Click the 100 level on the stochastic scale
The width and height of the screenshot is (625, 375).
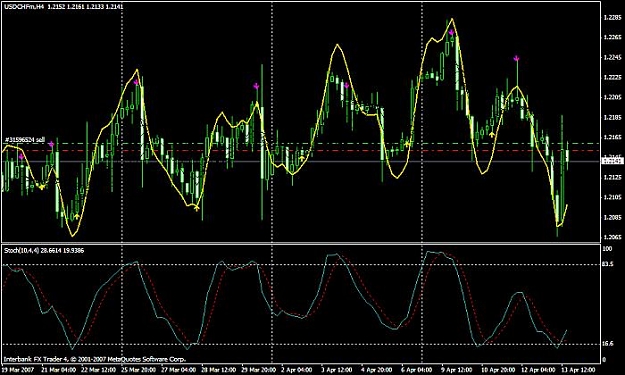coord(607,249)
